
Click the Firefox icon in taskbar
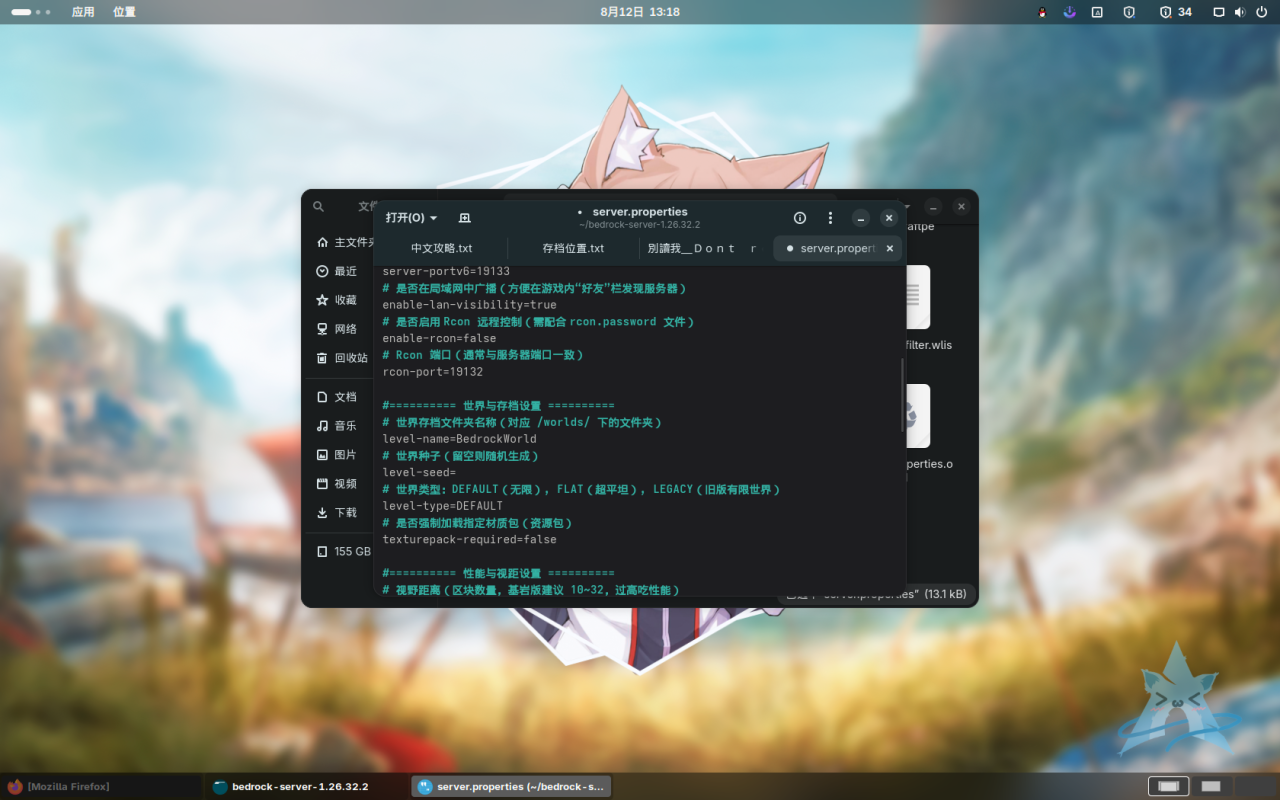14,787
